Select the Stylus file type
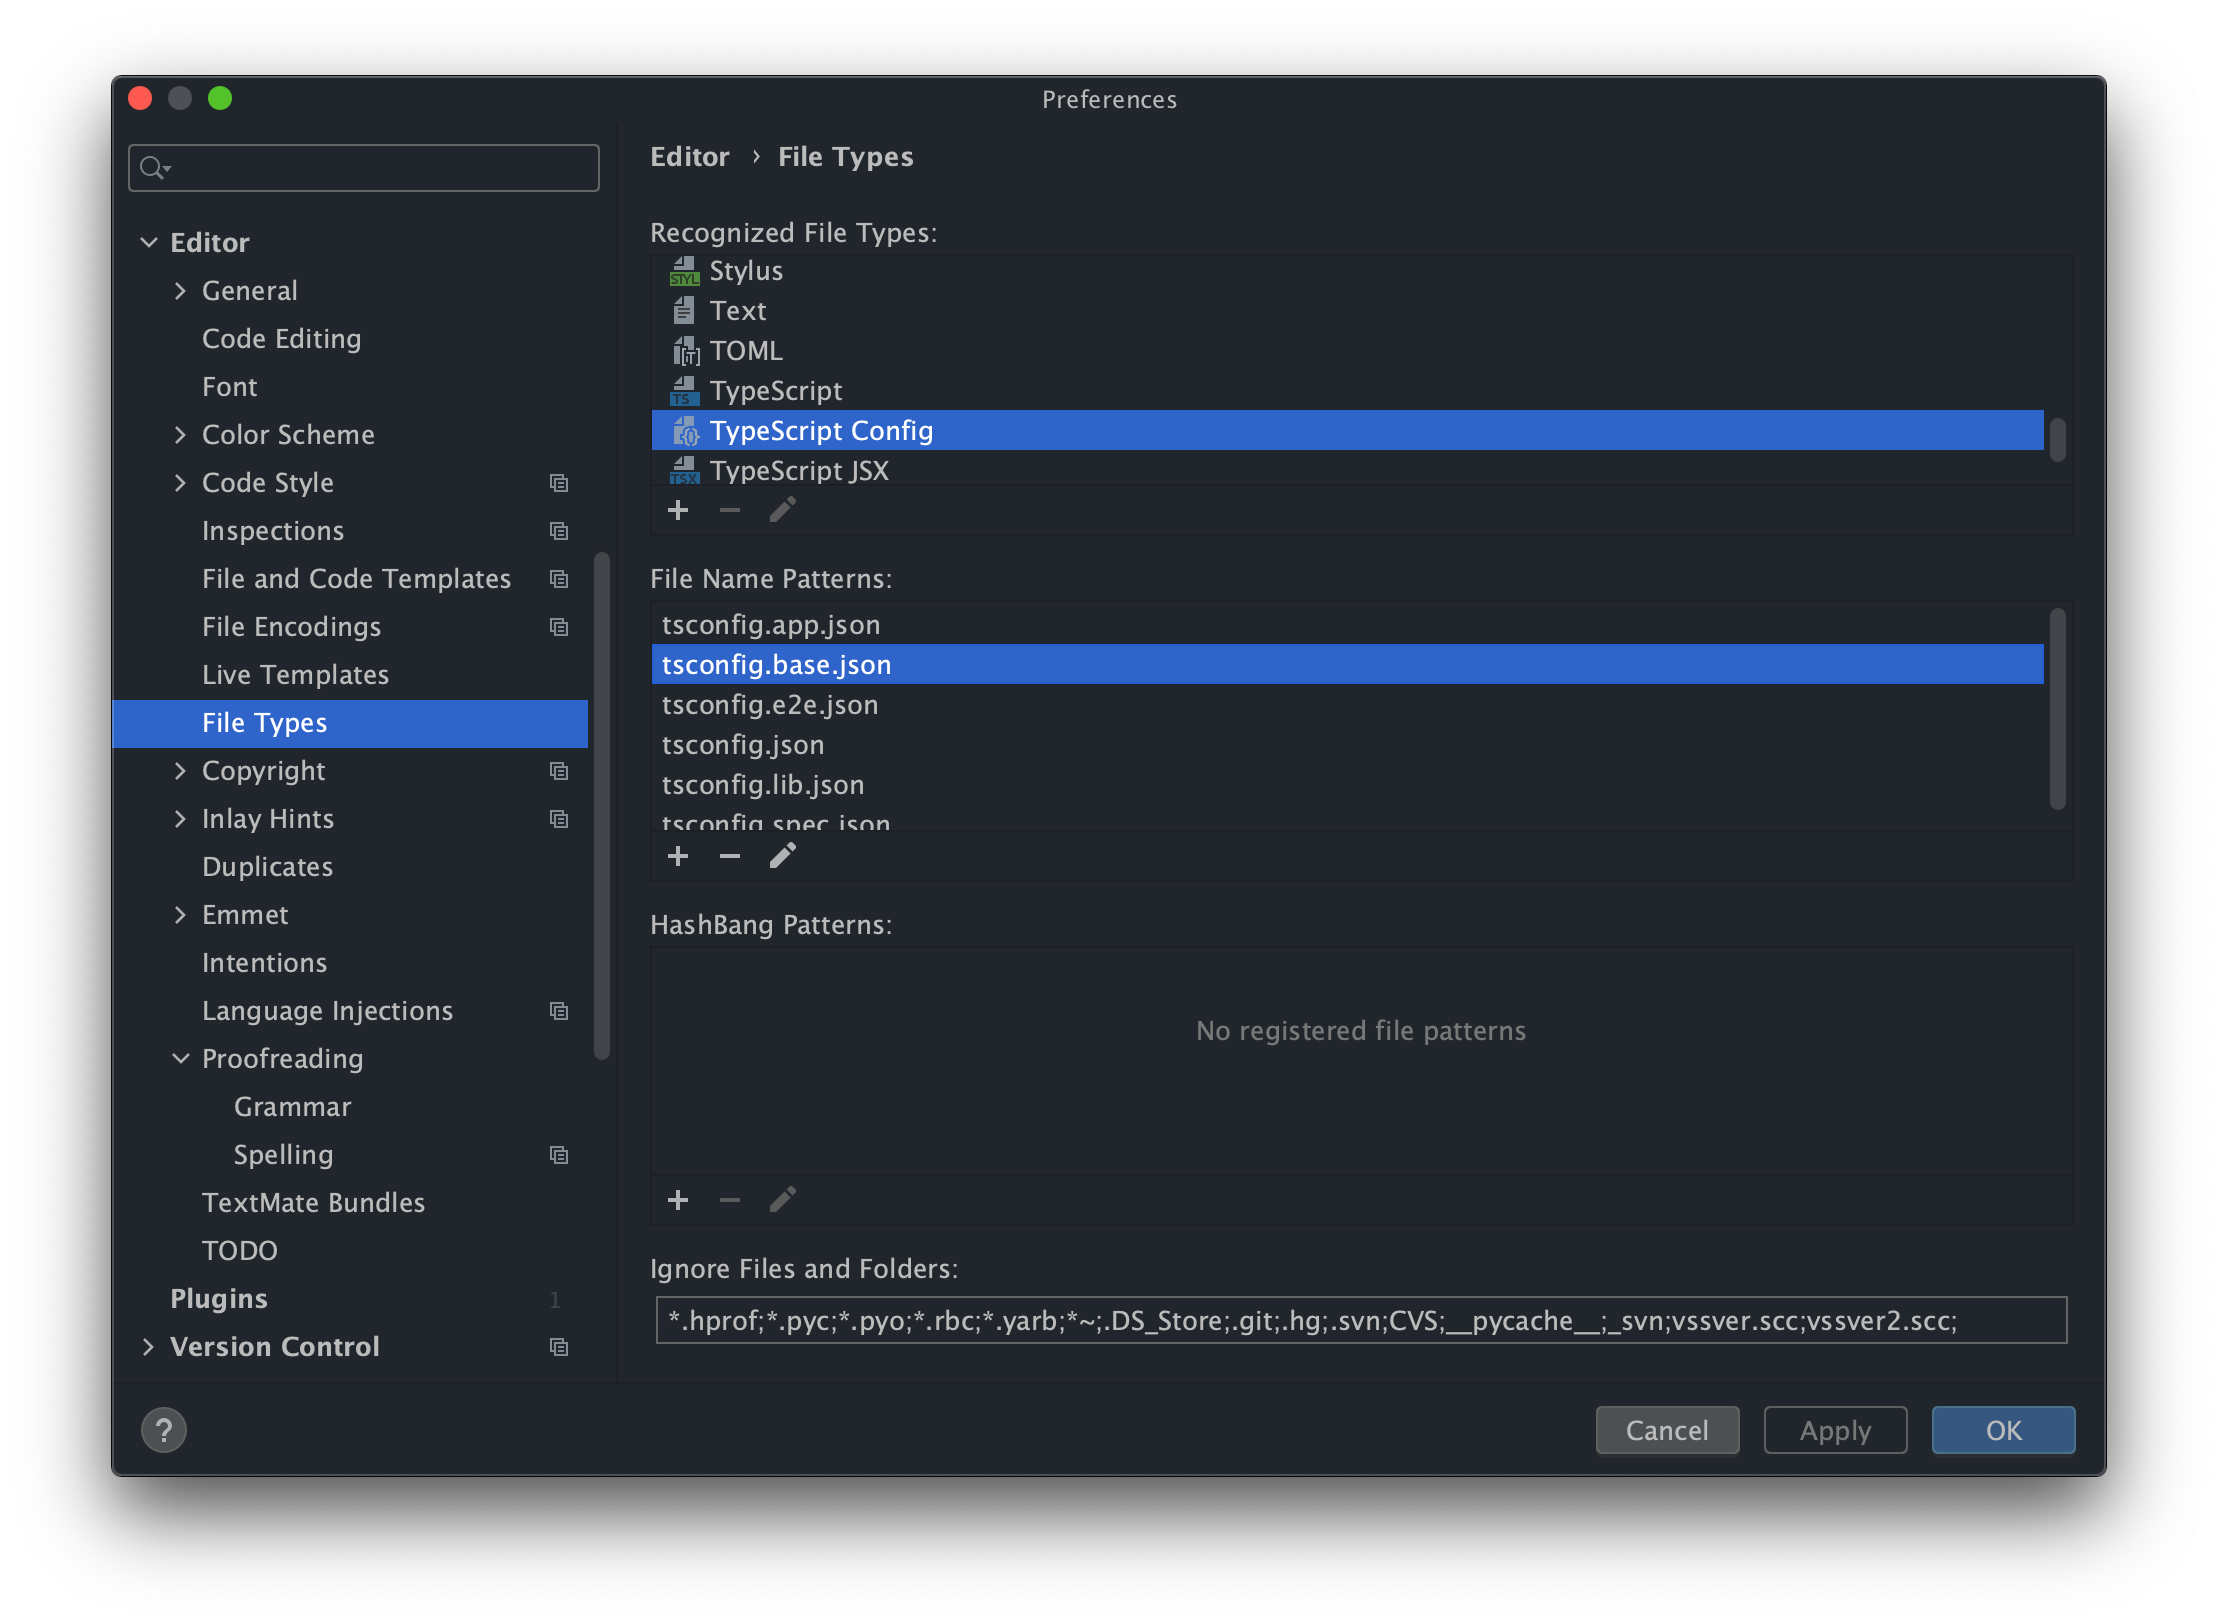The height and width of the screenshot is (1624, 2218). click(x=746, y=271)
